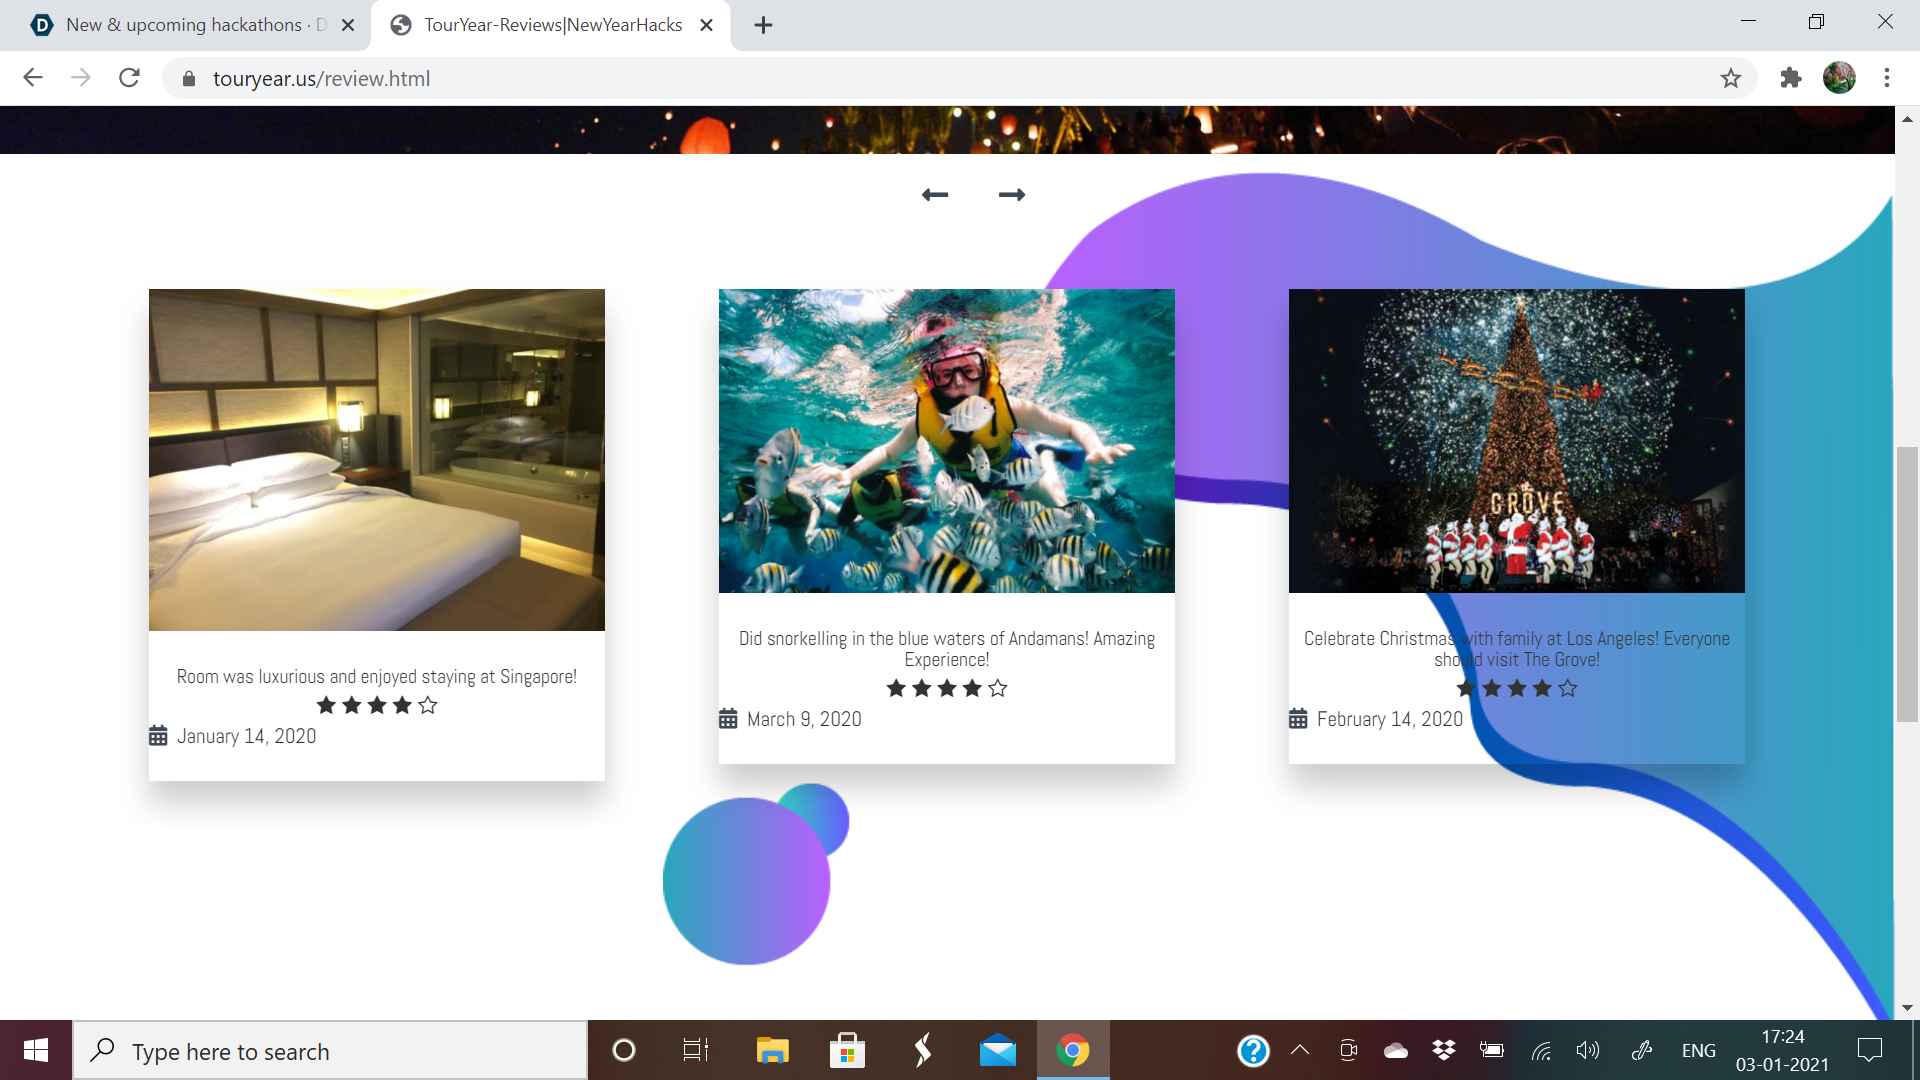Go back to the previous page
Image resolution: width=1920 pixels, height=1080 pixels.
33,78
